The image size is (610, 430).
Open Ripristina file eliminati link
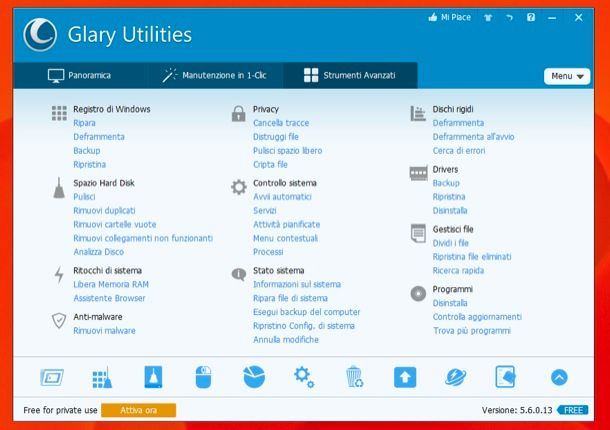[x=472, y=257]
